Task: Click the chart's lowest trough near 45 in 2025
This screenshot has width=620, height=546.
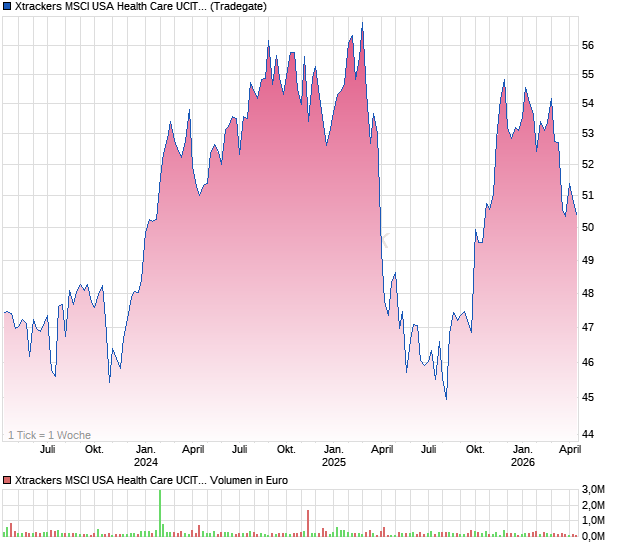Action: point(446,399)
